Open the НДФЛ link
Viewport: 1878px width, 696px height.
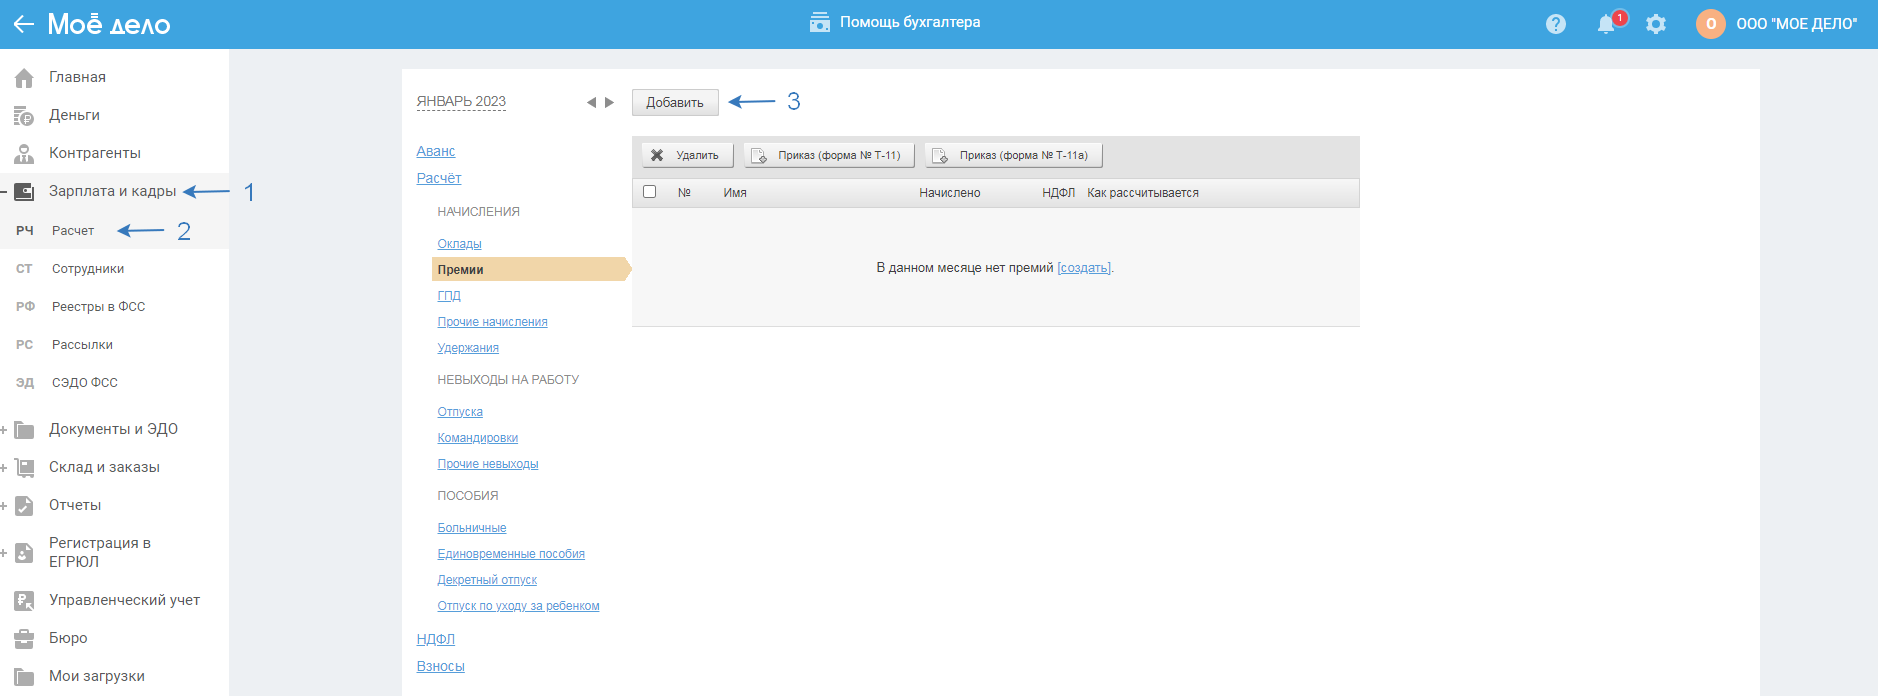coord(436,639)
